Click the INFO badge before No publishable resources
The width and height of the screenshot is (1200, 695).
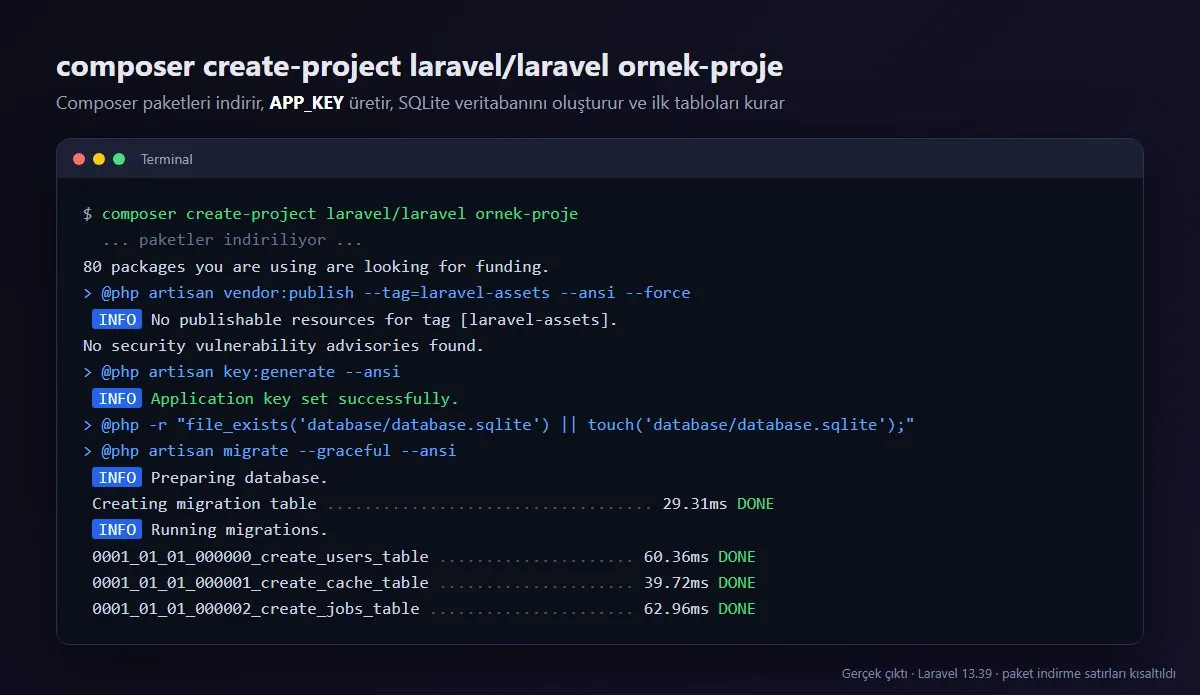[117, 319]
